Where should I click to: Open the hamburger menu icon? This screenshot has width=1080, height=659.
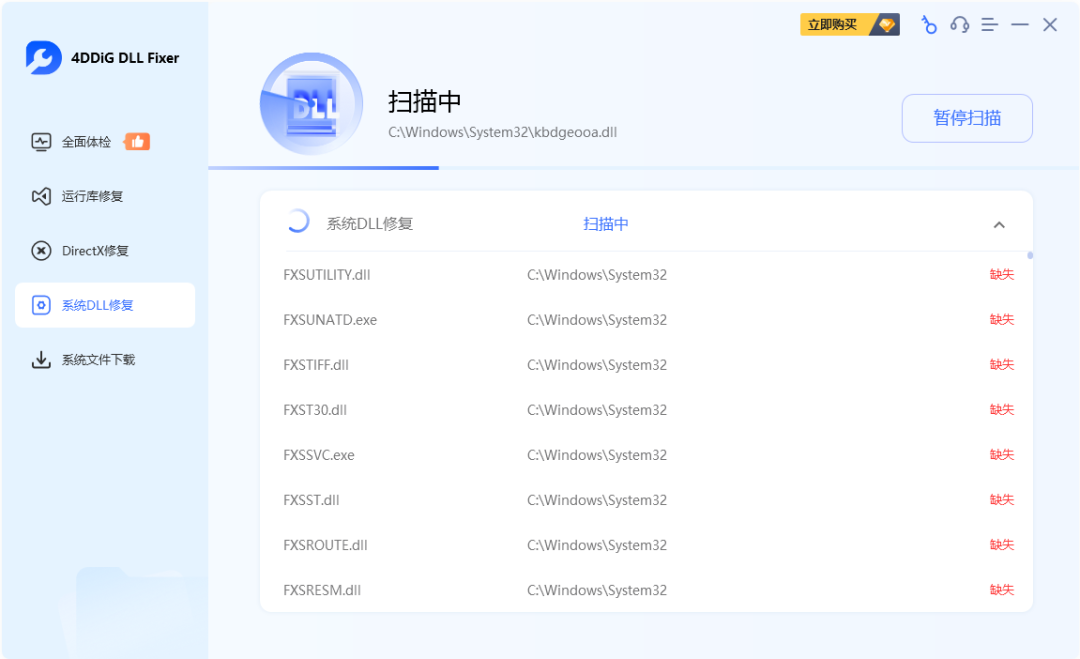pyautogui.click(x=990, y=25)
